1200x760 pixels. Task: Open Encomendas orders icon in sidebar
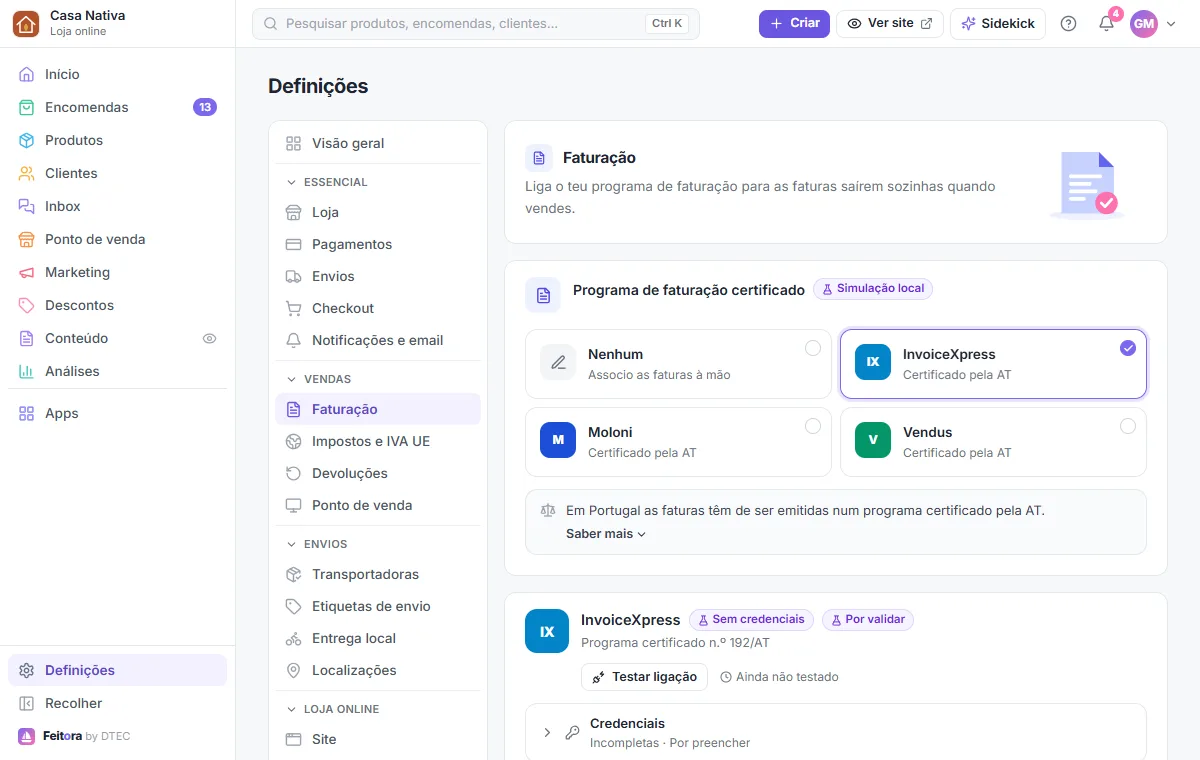pyautogui.click(x=27, y=107)
